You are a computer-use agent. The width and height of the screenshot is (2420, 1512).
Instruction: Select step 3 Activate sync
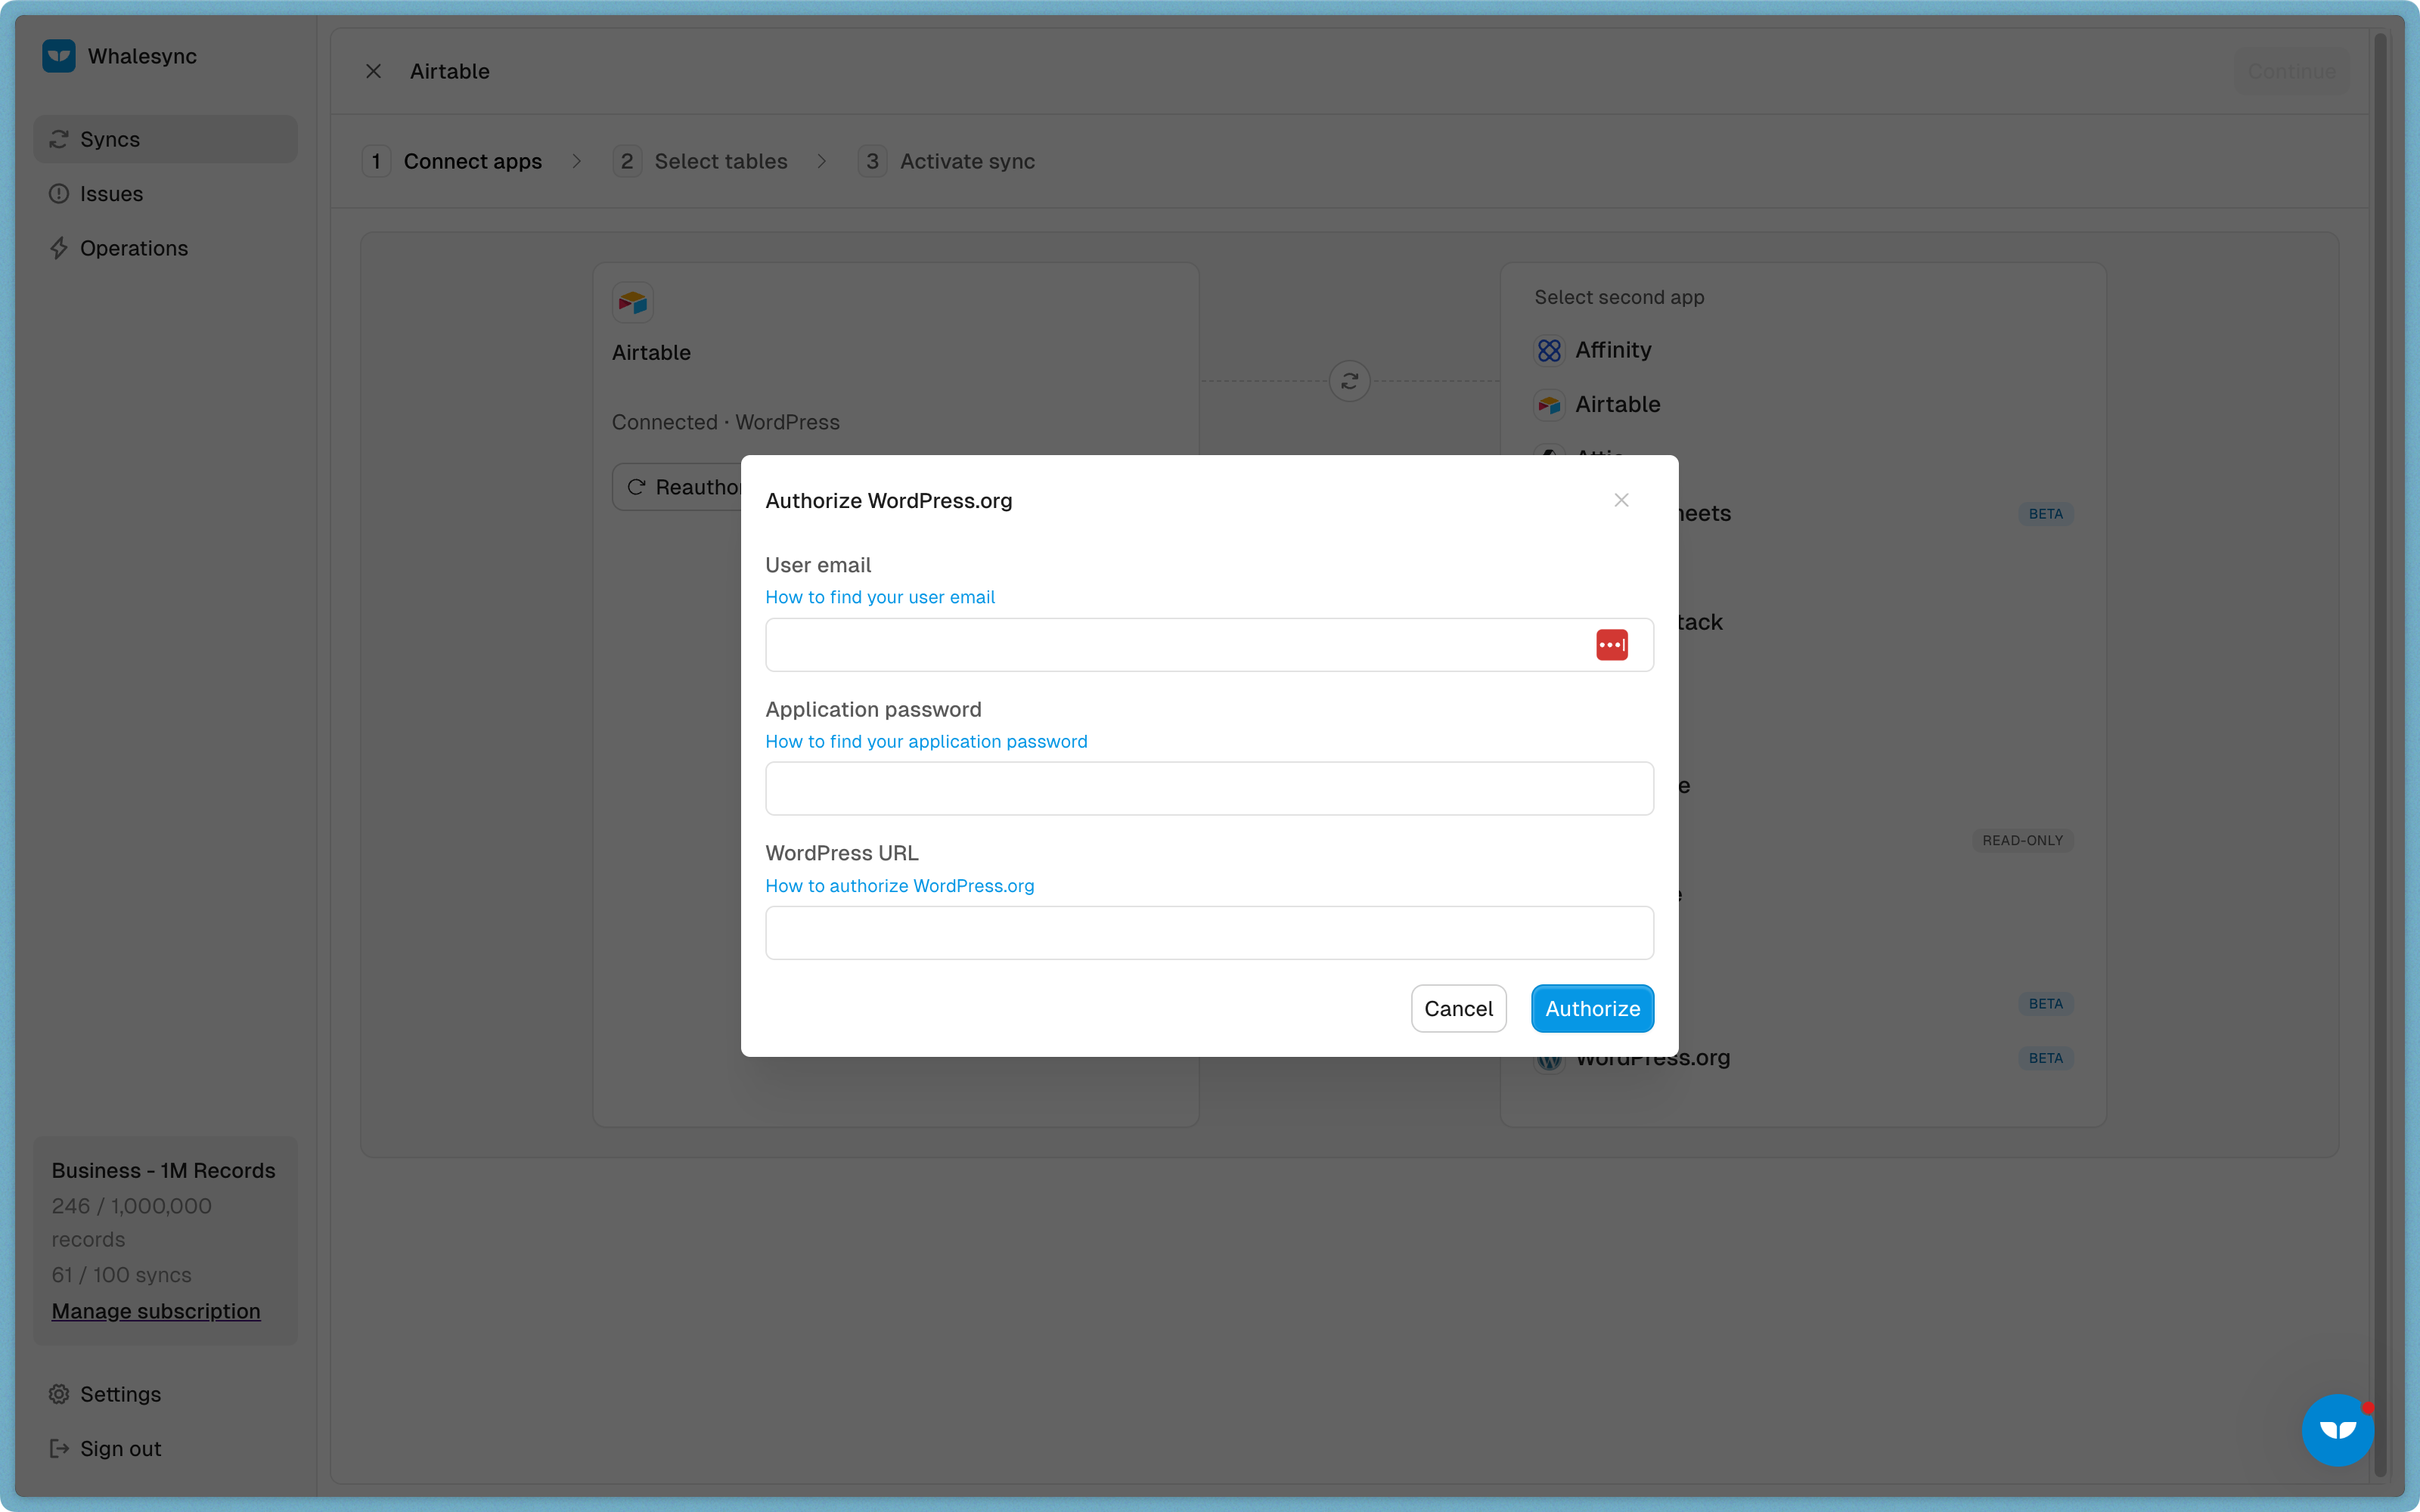point(947,161)
